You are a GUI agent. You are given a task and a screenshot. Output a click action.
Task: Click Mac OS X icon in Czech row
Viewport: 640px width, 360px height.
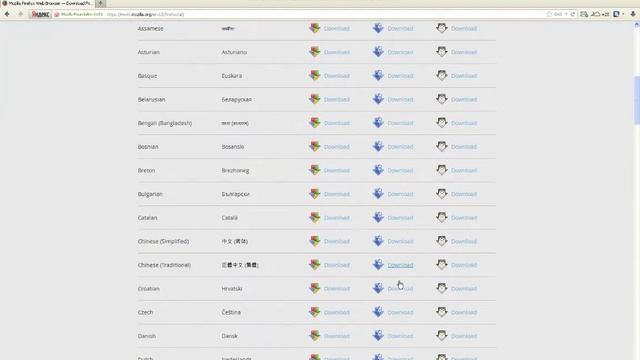378,312
